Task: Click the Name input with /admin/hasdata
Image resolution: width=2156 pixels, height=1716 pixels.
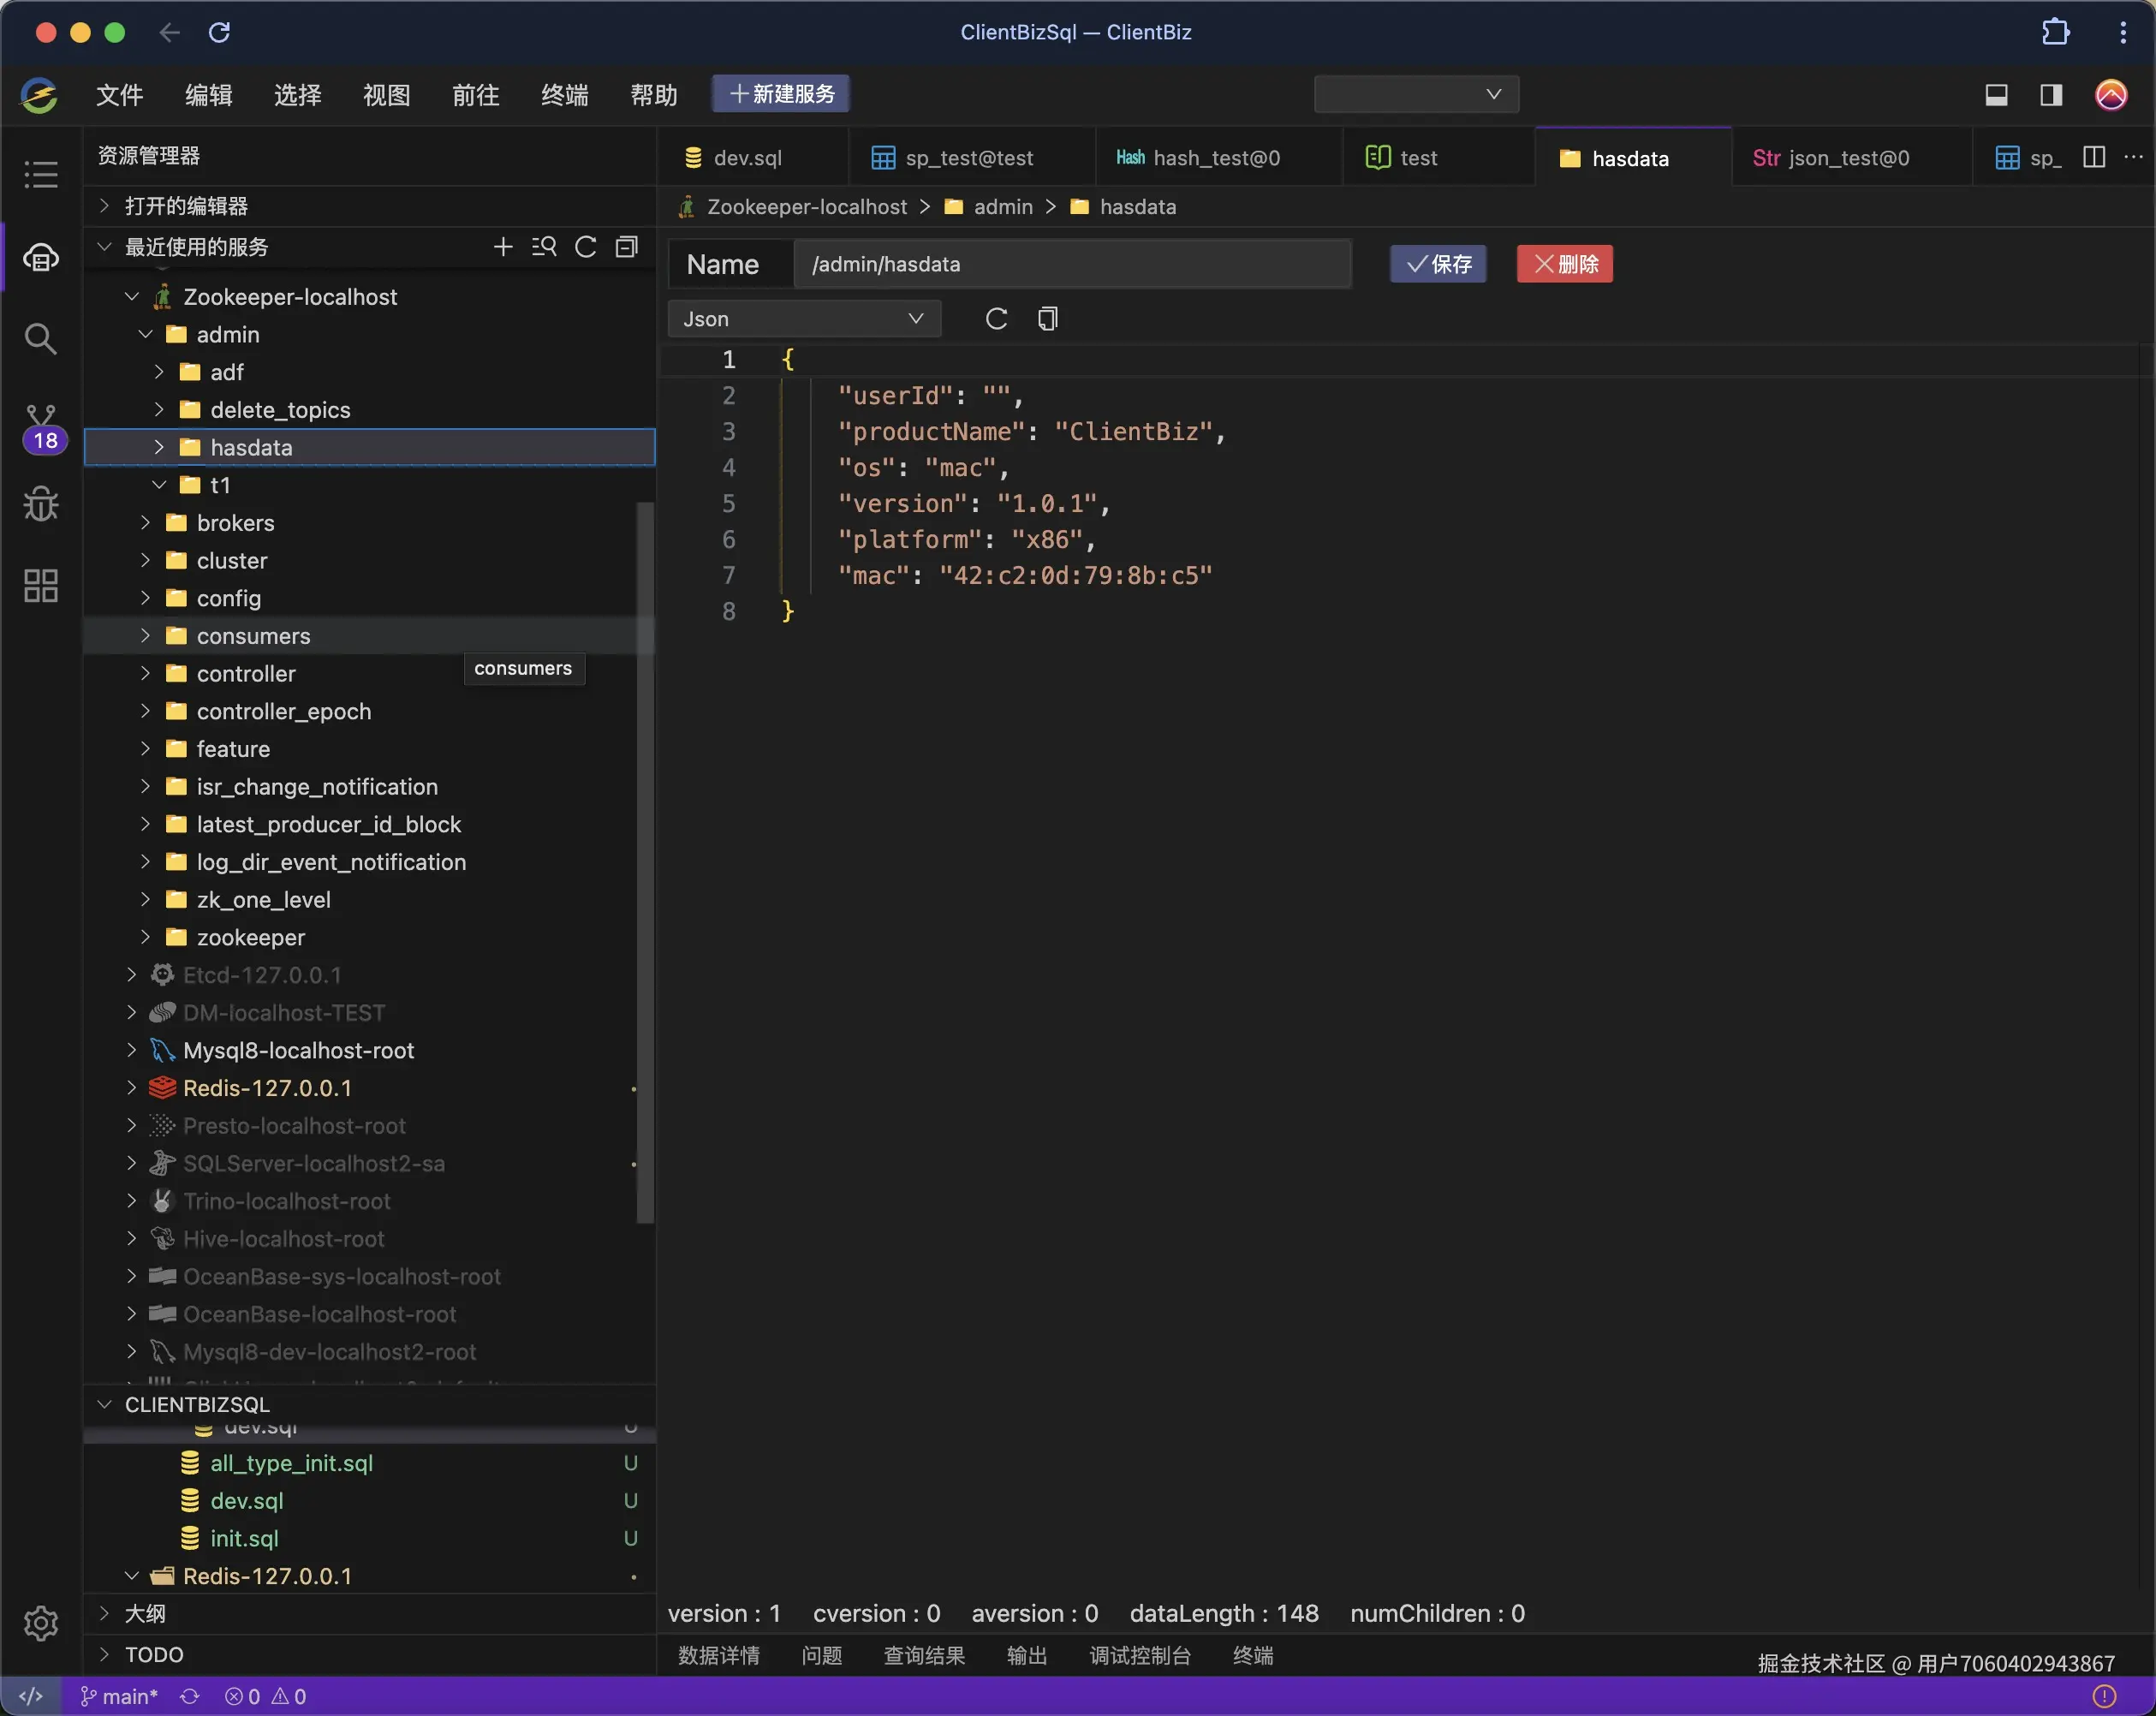Action: click(x=1071, y=264)
